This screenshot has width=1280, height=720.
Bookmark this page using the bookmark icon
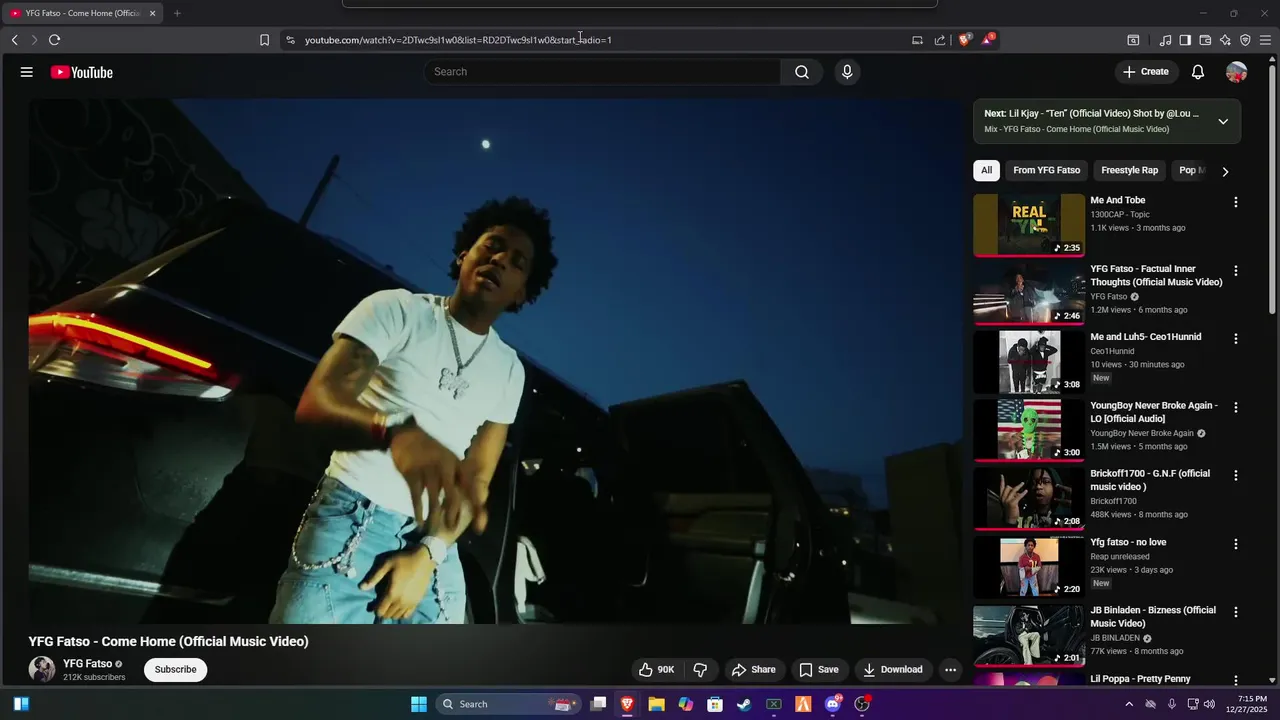coord(264,40)
